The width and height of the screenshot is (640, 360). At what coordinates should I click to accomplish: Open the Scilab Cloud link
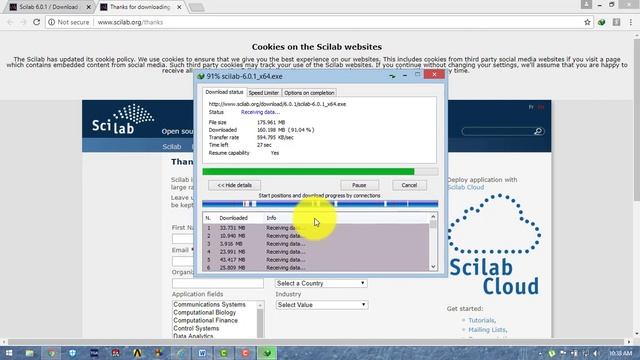[x=466, y=187]
